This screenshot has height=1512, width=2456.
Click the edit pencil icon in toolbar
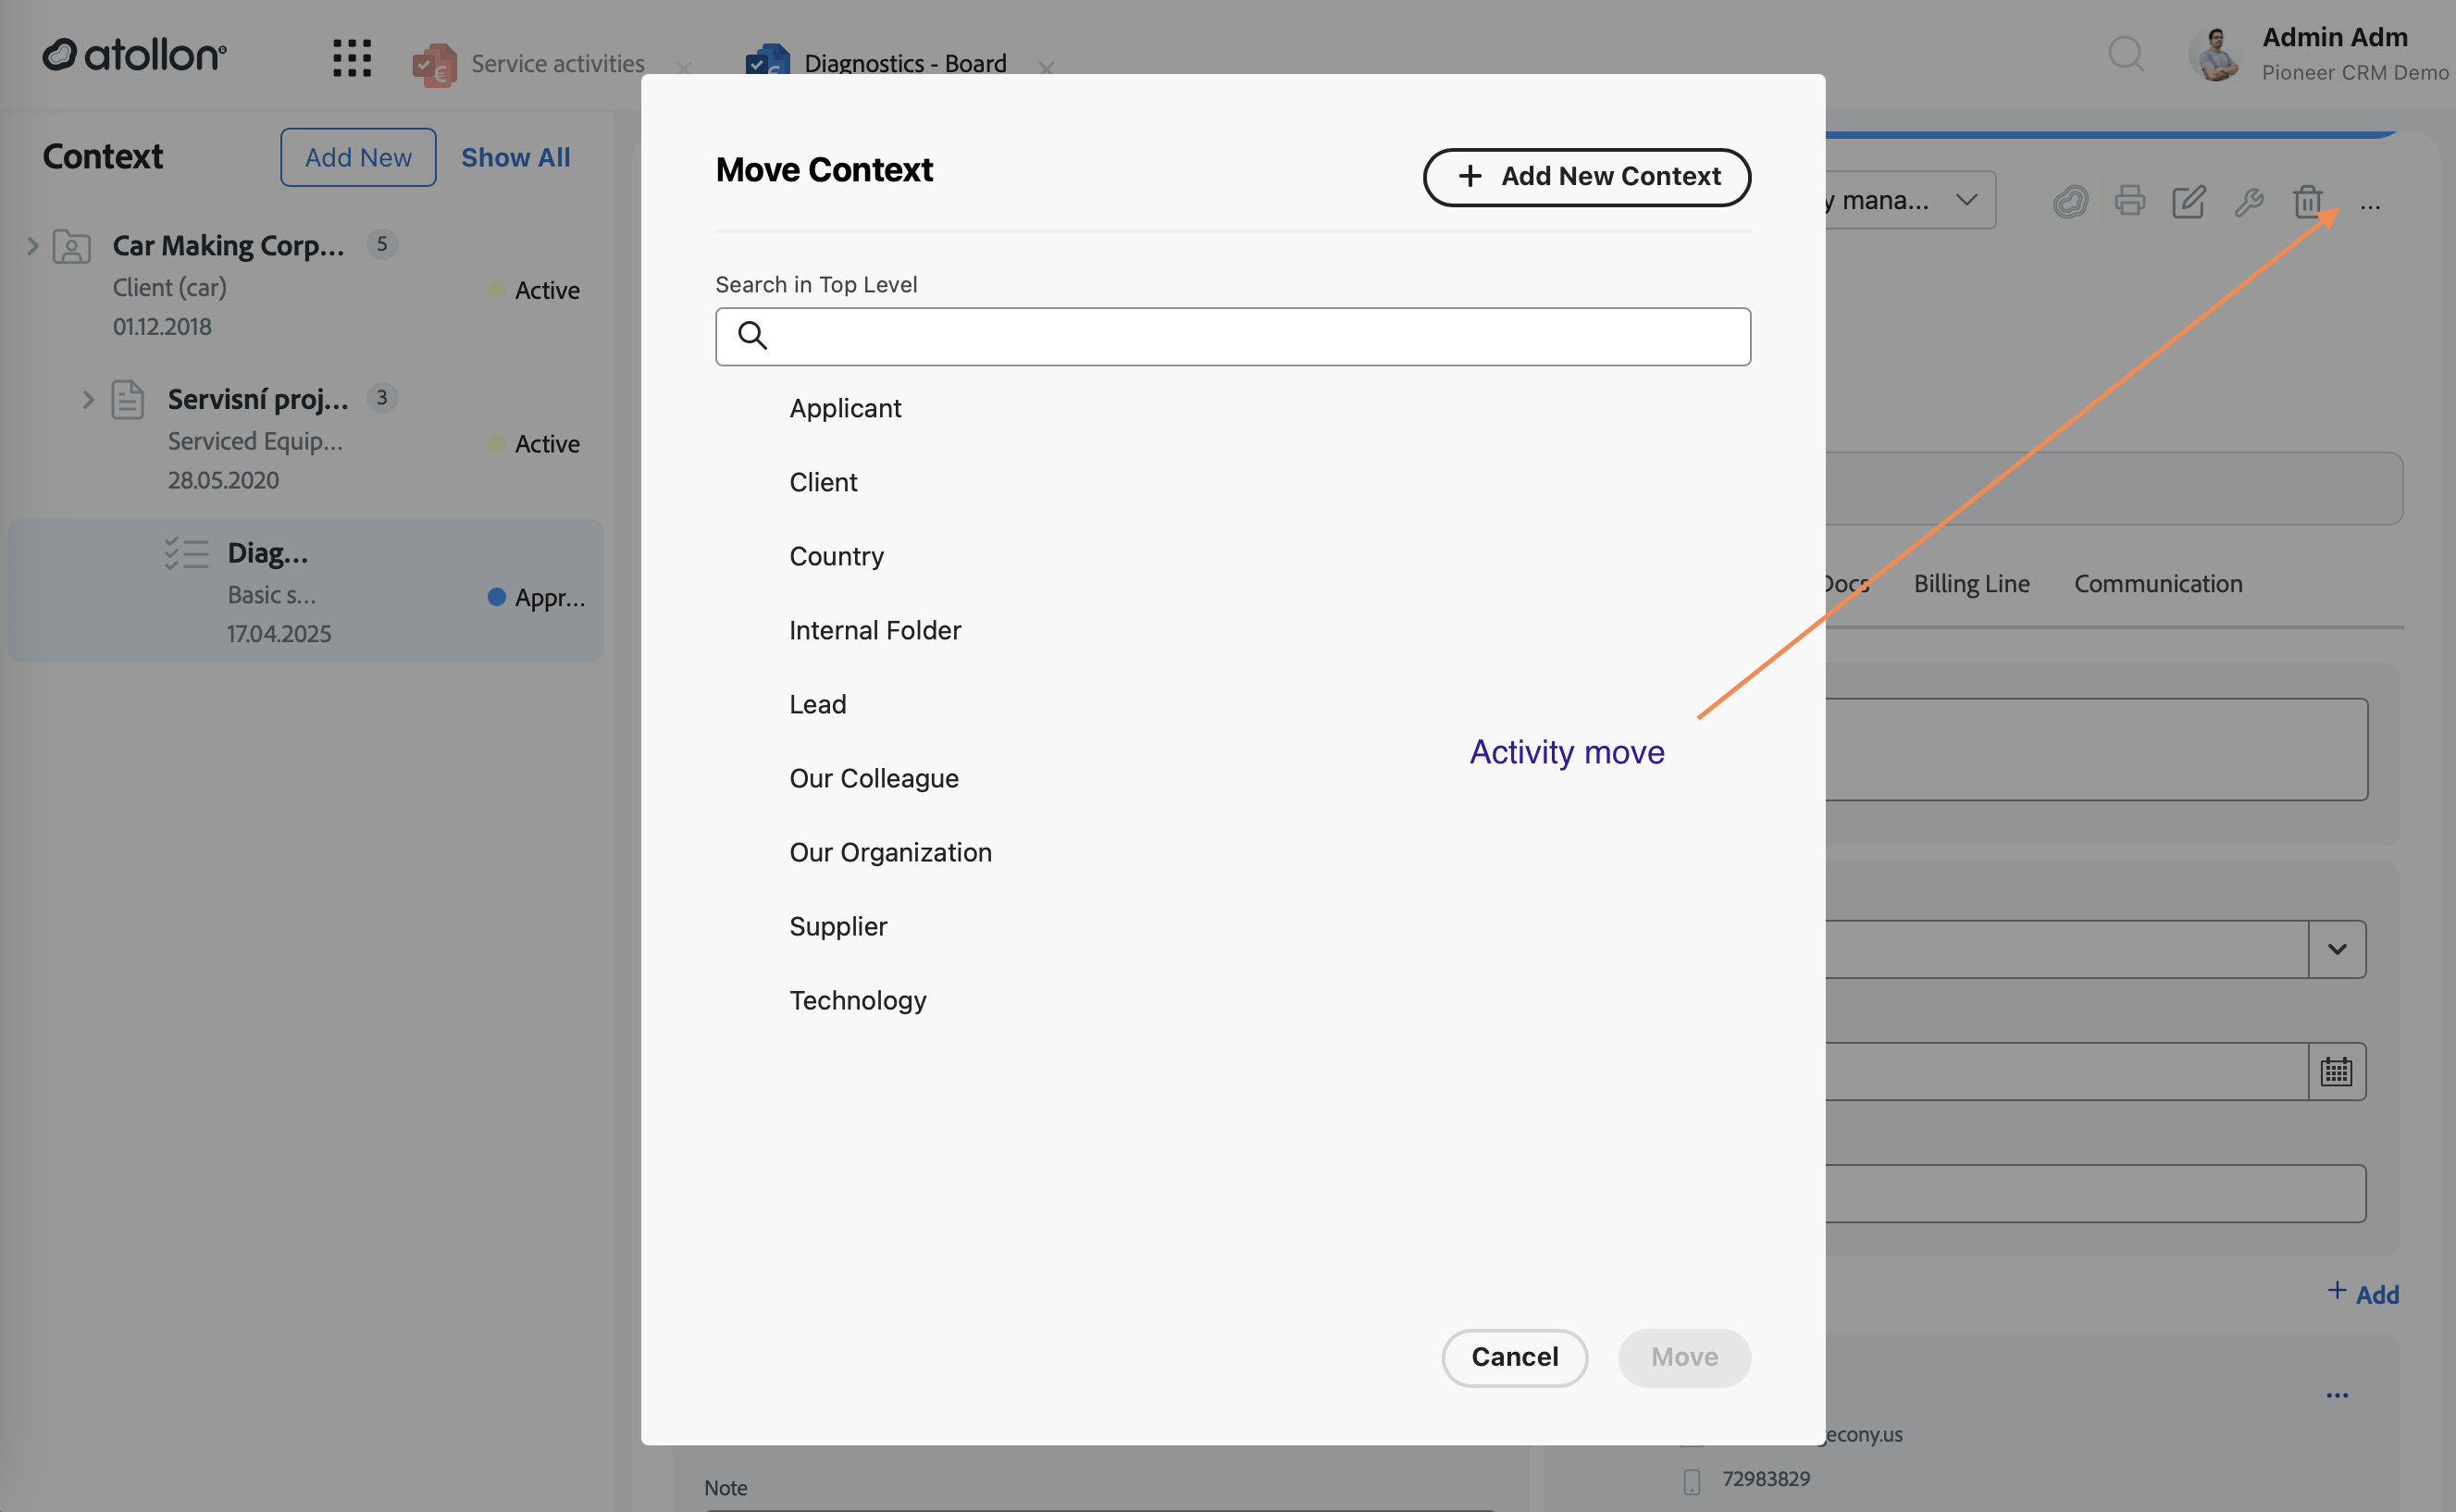(x=2188, y=201)
